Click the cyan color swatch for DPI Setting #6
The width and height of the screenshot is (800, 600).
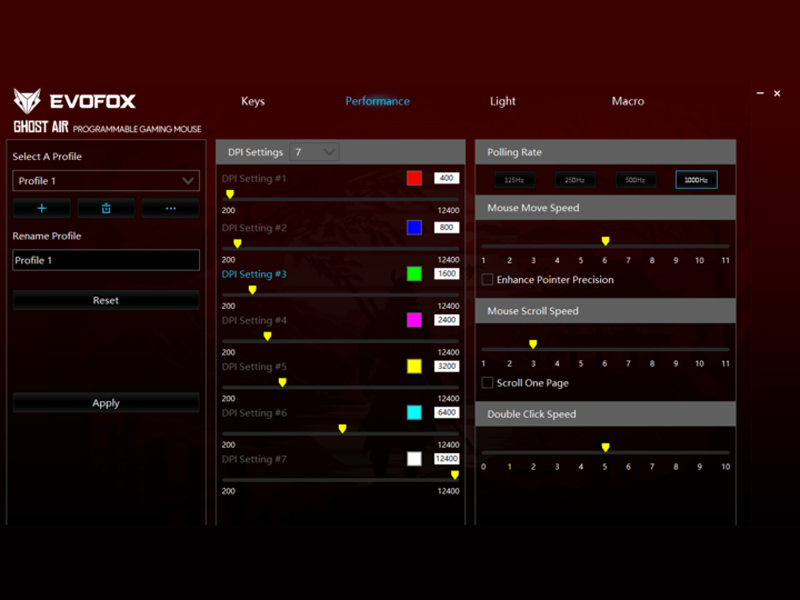[x=414, y=413]
